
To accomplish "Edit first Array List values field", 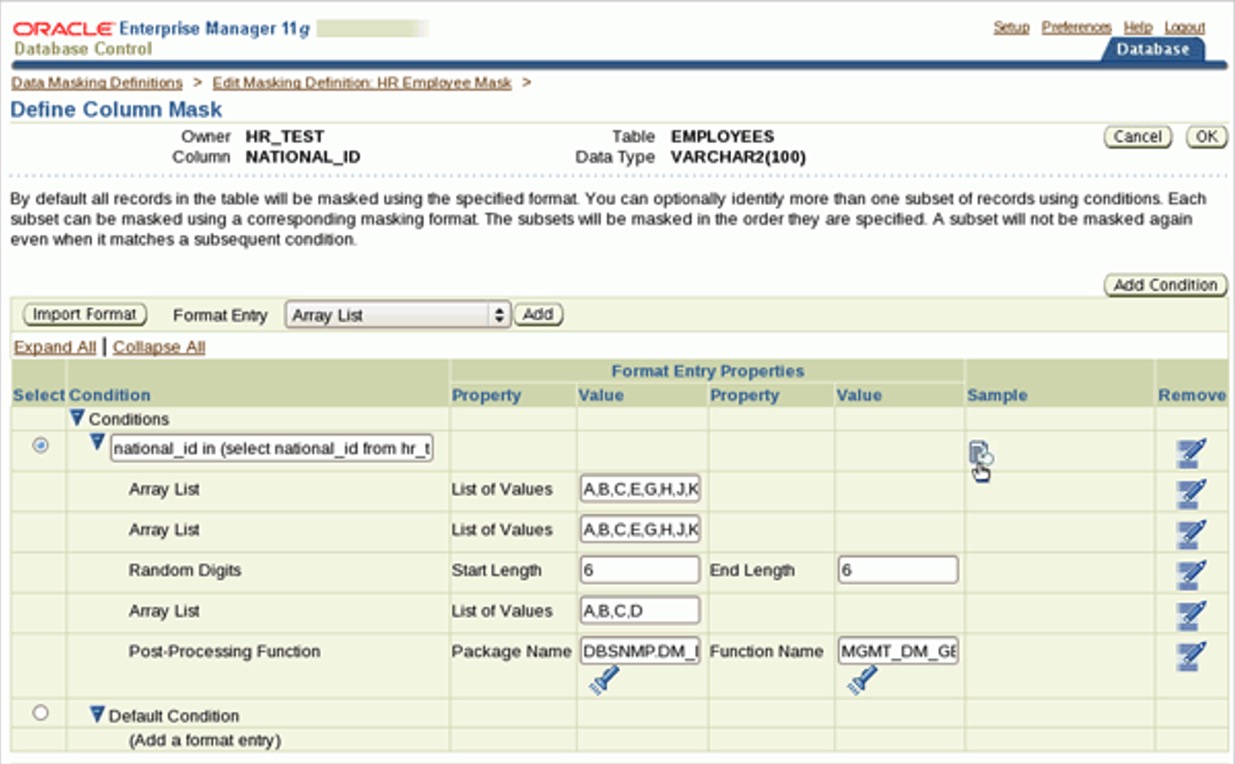I will pos(640,489).
